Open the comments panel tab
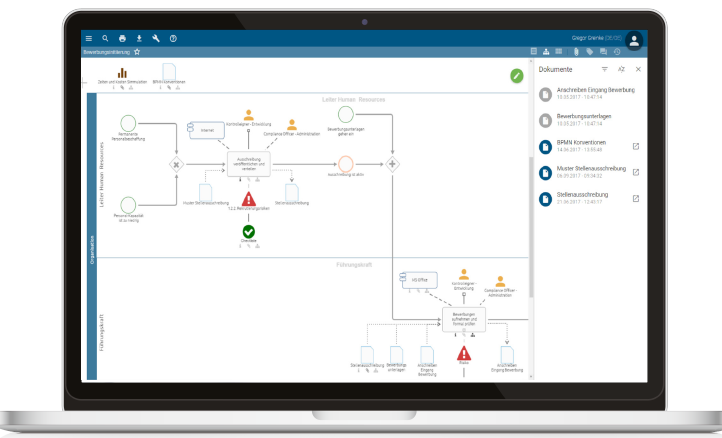Viewport: 722px width, 438px height. click(603, 51)
